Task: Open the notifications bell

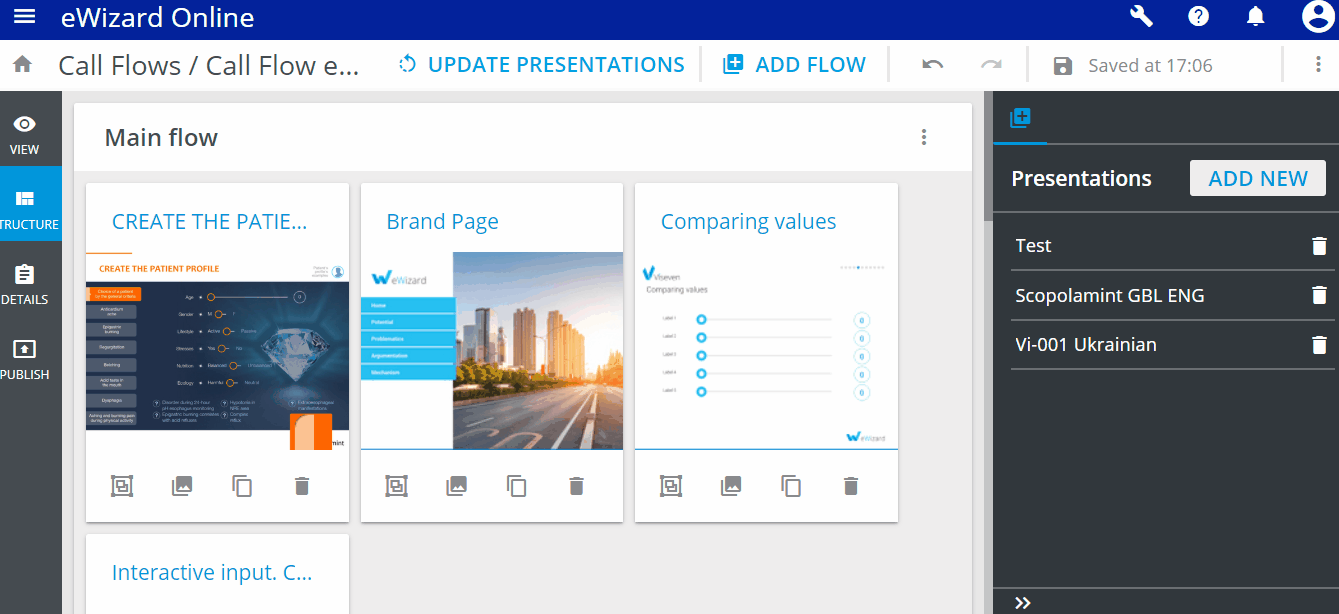Action: [1255, 17]
